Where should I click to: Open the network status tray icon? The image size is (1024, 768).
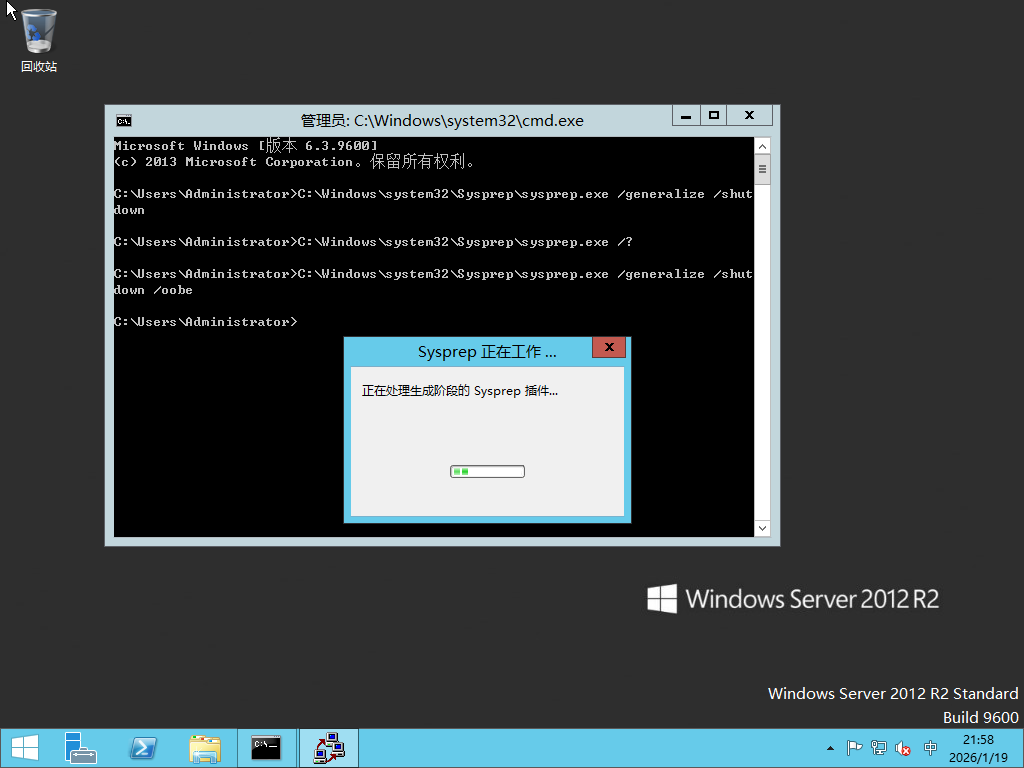coord(879,748)
